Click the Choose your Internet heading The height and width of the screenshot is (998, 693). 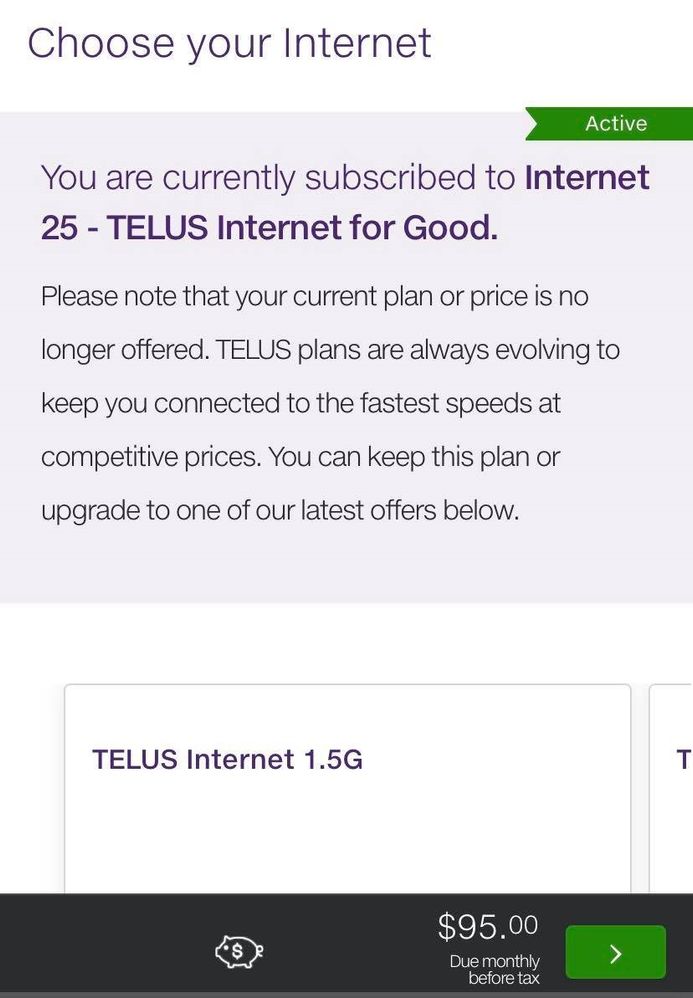pos(229,43)
